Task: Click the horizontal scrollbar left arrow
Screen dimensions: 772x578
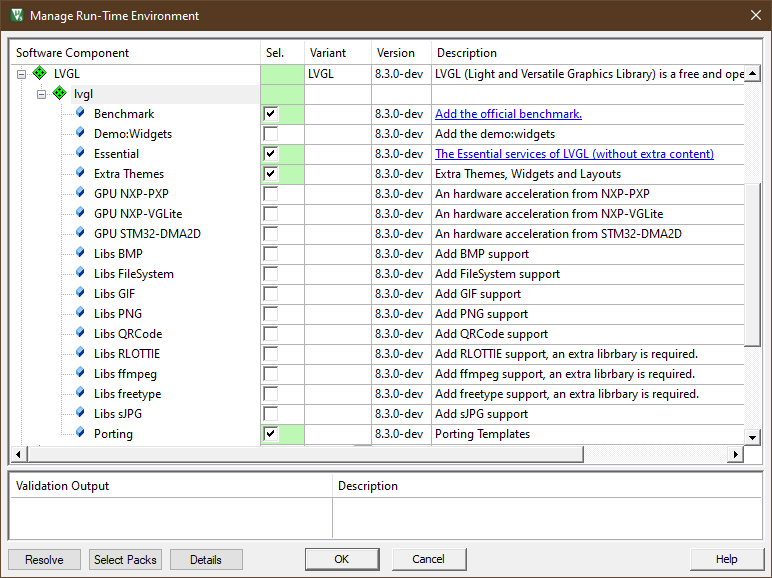Action: pyautogui.click(x=19, y=454)
